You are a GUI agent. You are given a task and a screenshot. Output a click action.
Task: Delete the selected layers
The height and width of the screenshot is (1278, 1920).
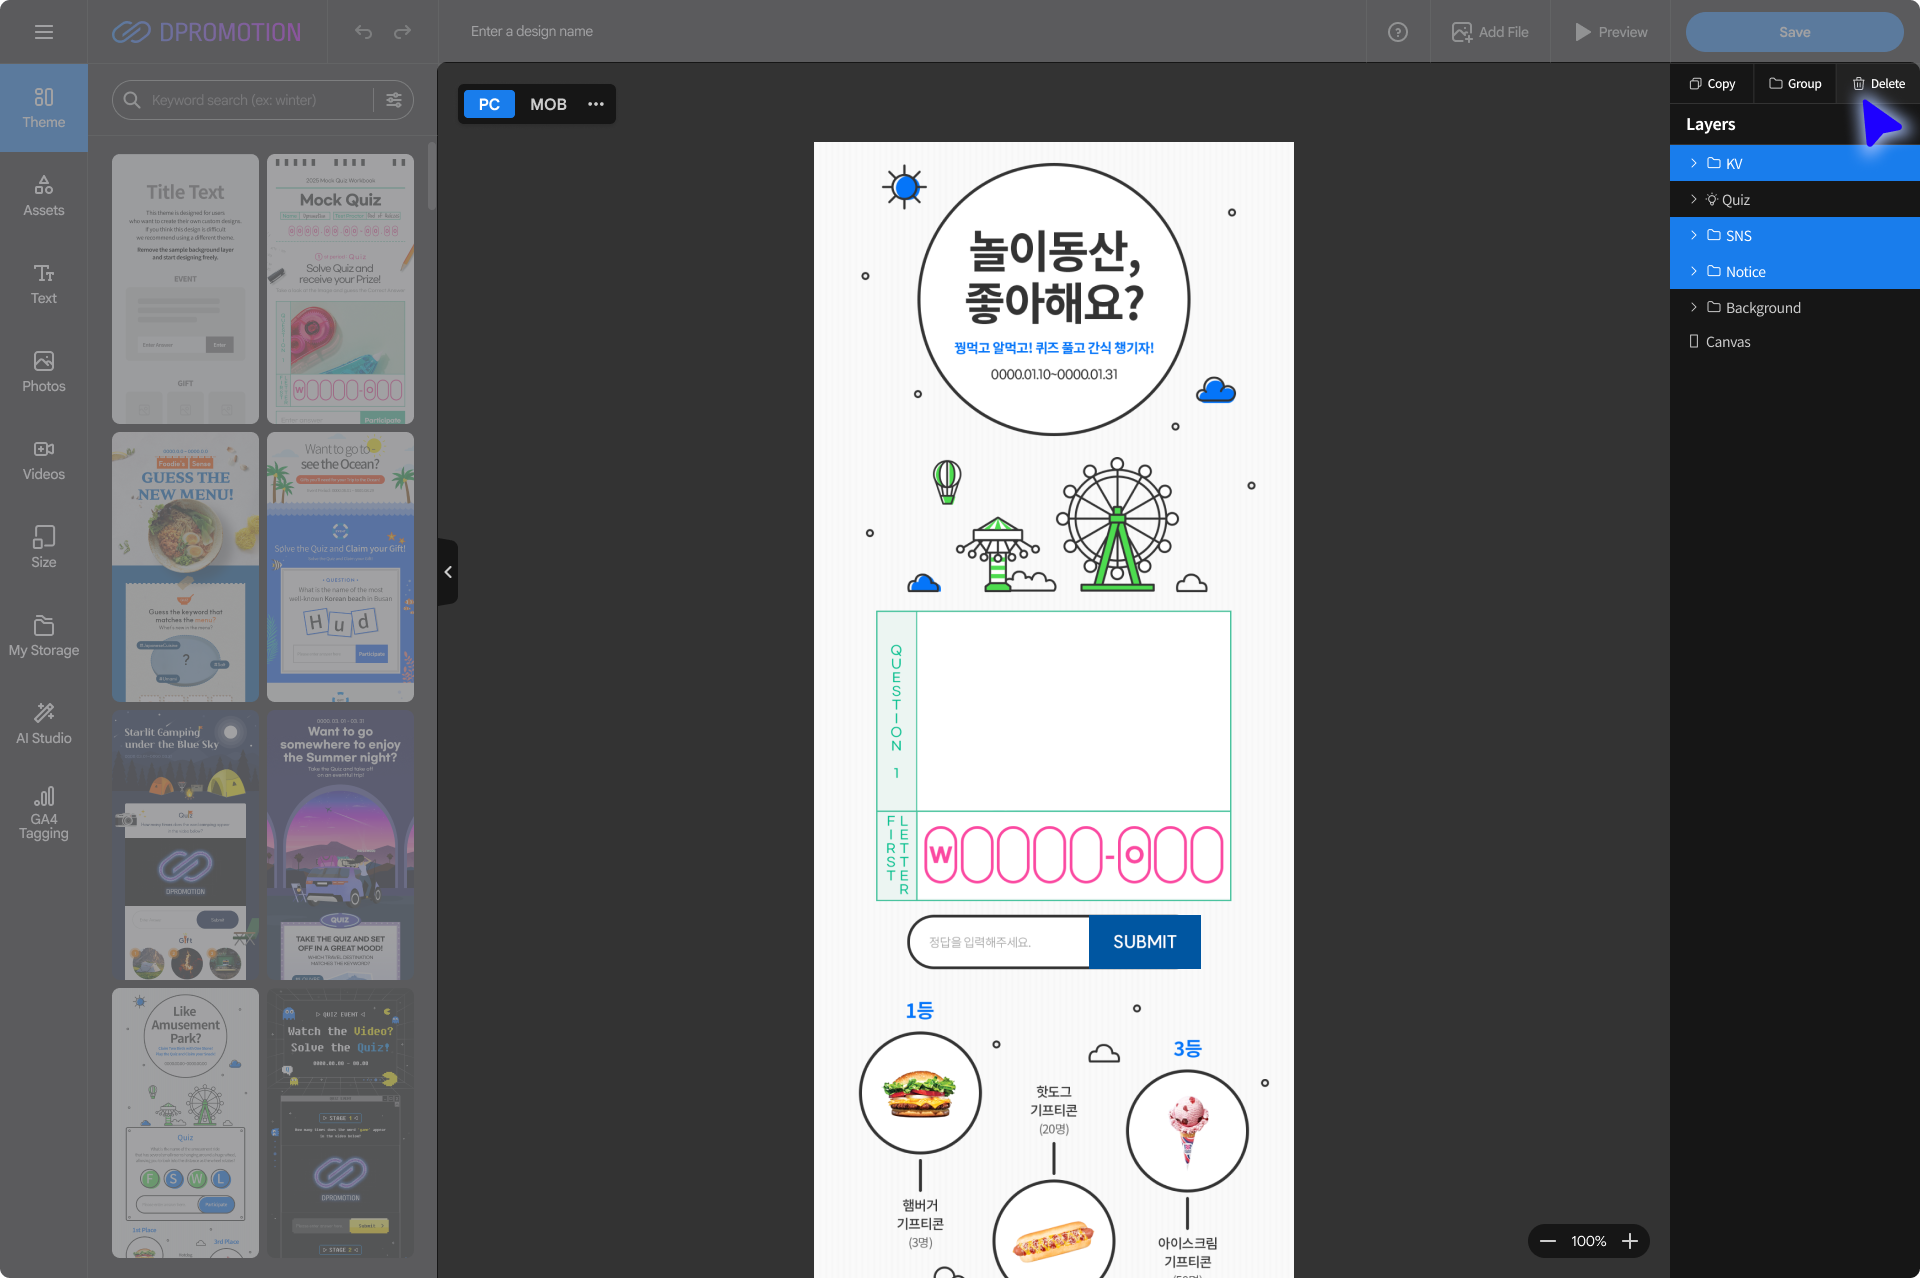pyautogui.click(x=1878, y=83)
